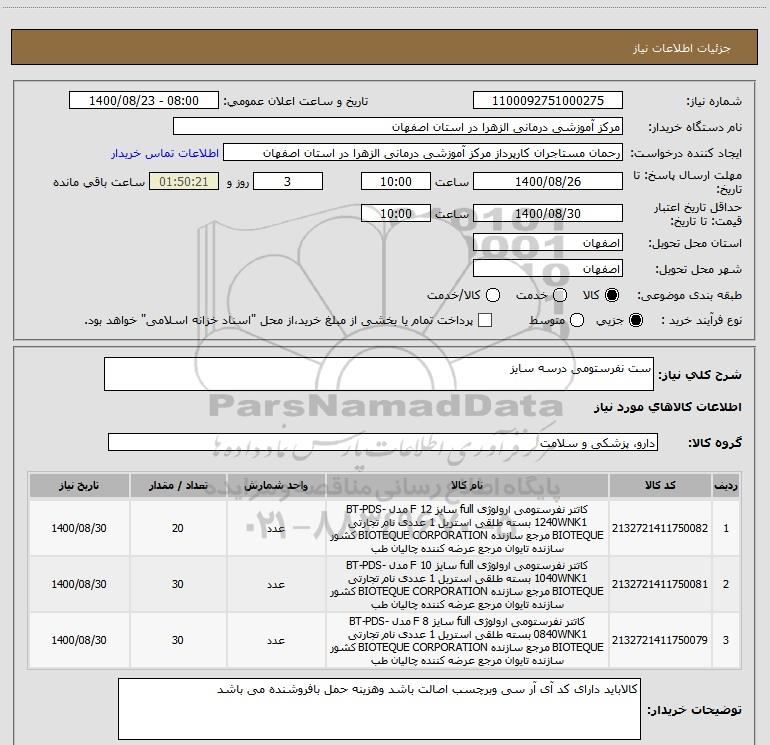The image size is (770, 745).
Task: Select the کالا radio button
Action: coord(612,295)
